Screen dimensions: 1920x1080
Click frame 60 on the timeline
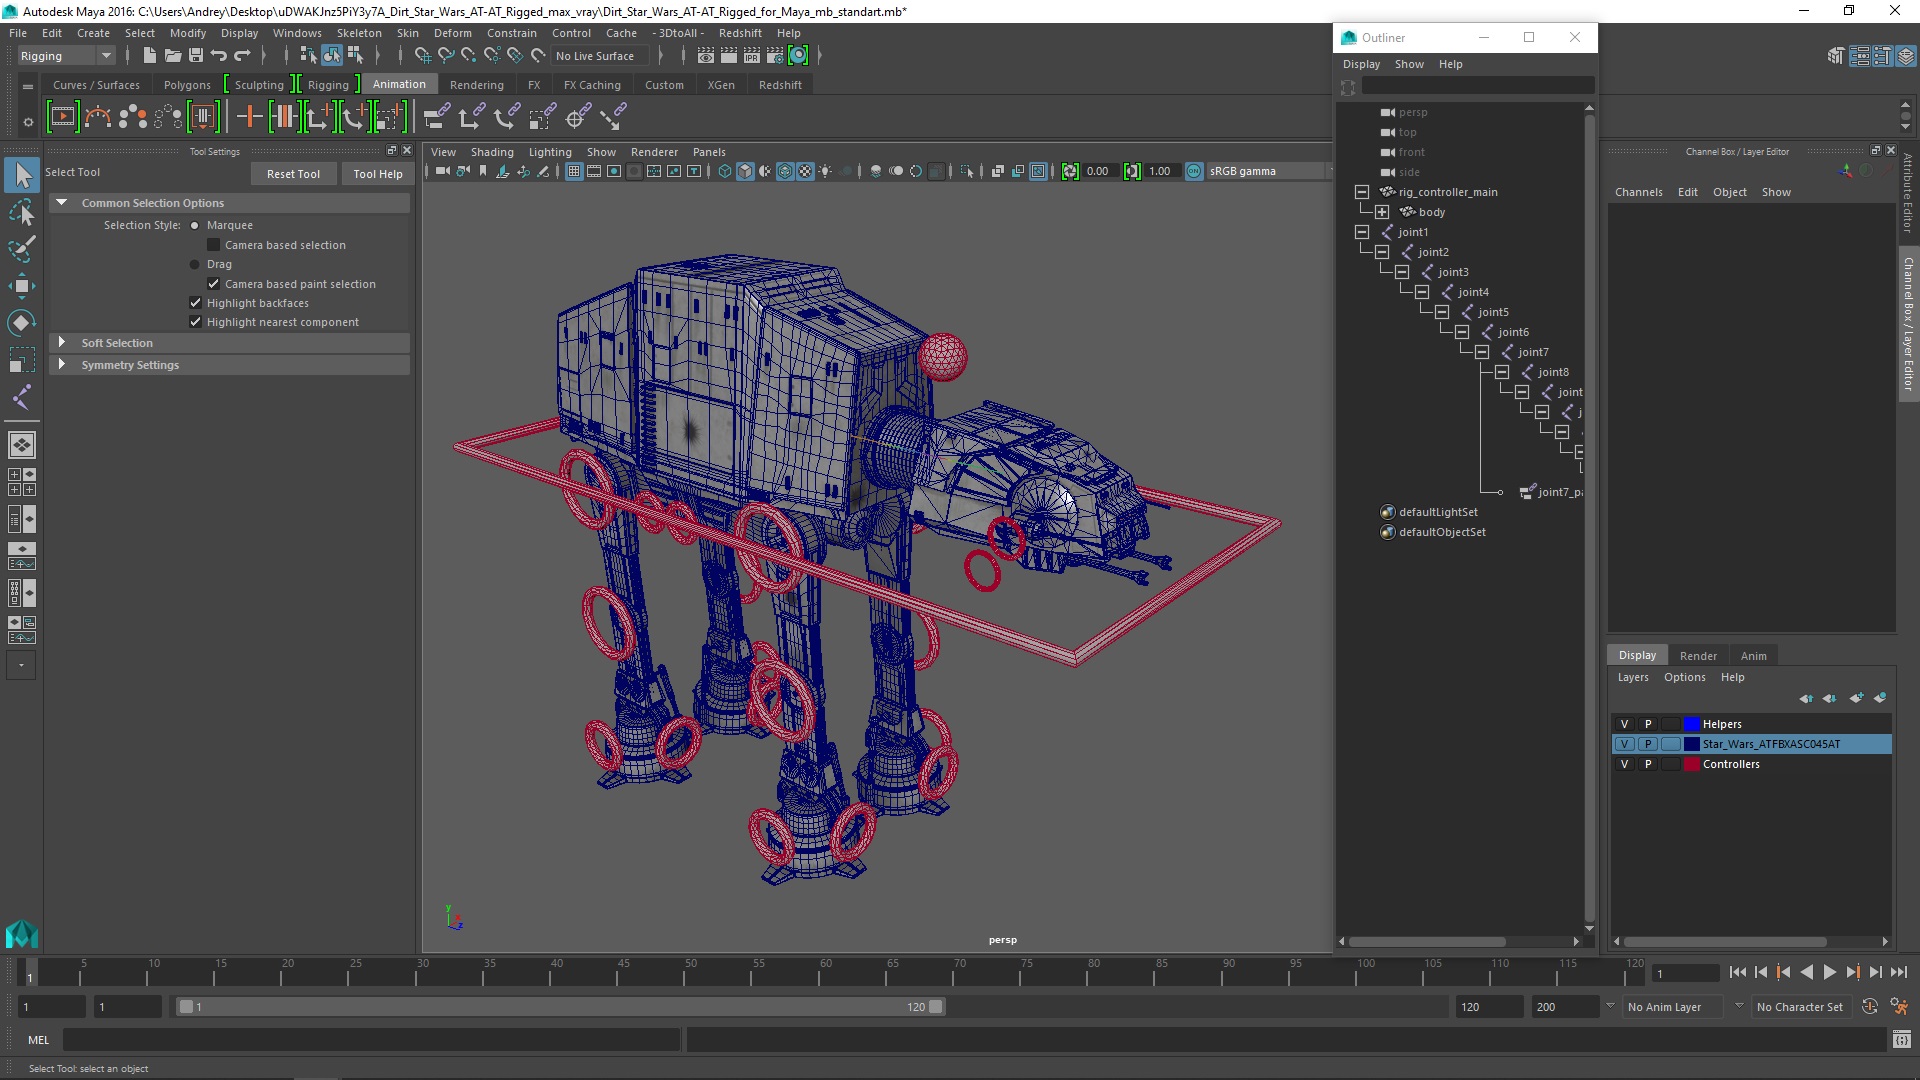(x=826, y=972)
